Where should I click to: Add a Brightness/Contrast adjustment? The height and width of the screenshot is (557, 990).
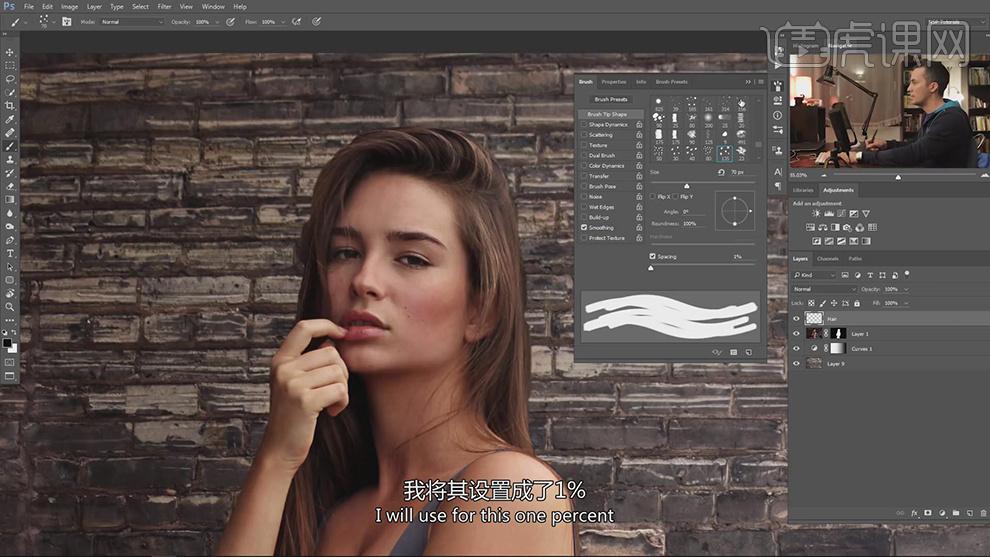click(x=816, y=213)
